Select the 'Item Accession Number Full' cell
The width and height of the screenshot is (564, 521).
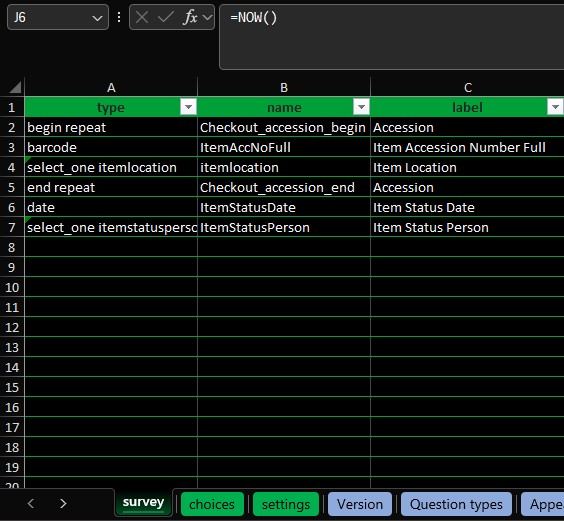click(467, 147)
